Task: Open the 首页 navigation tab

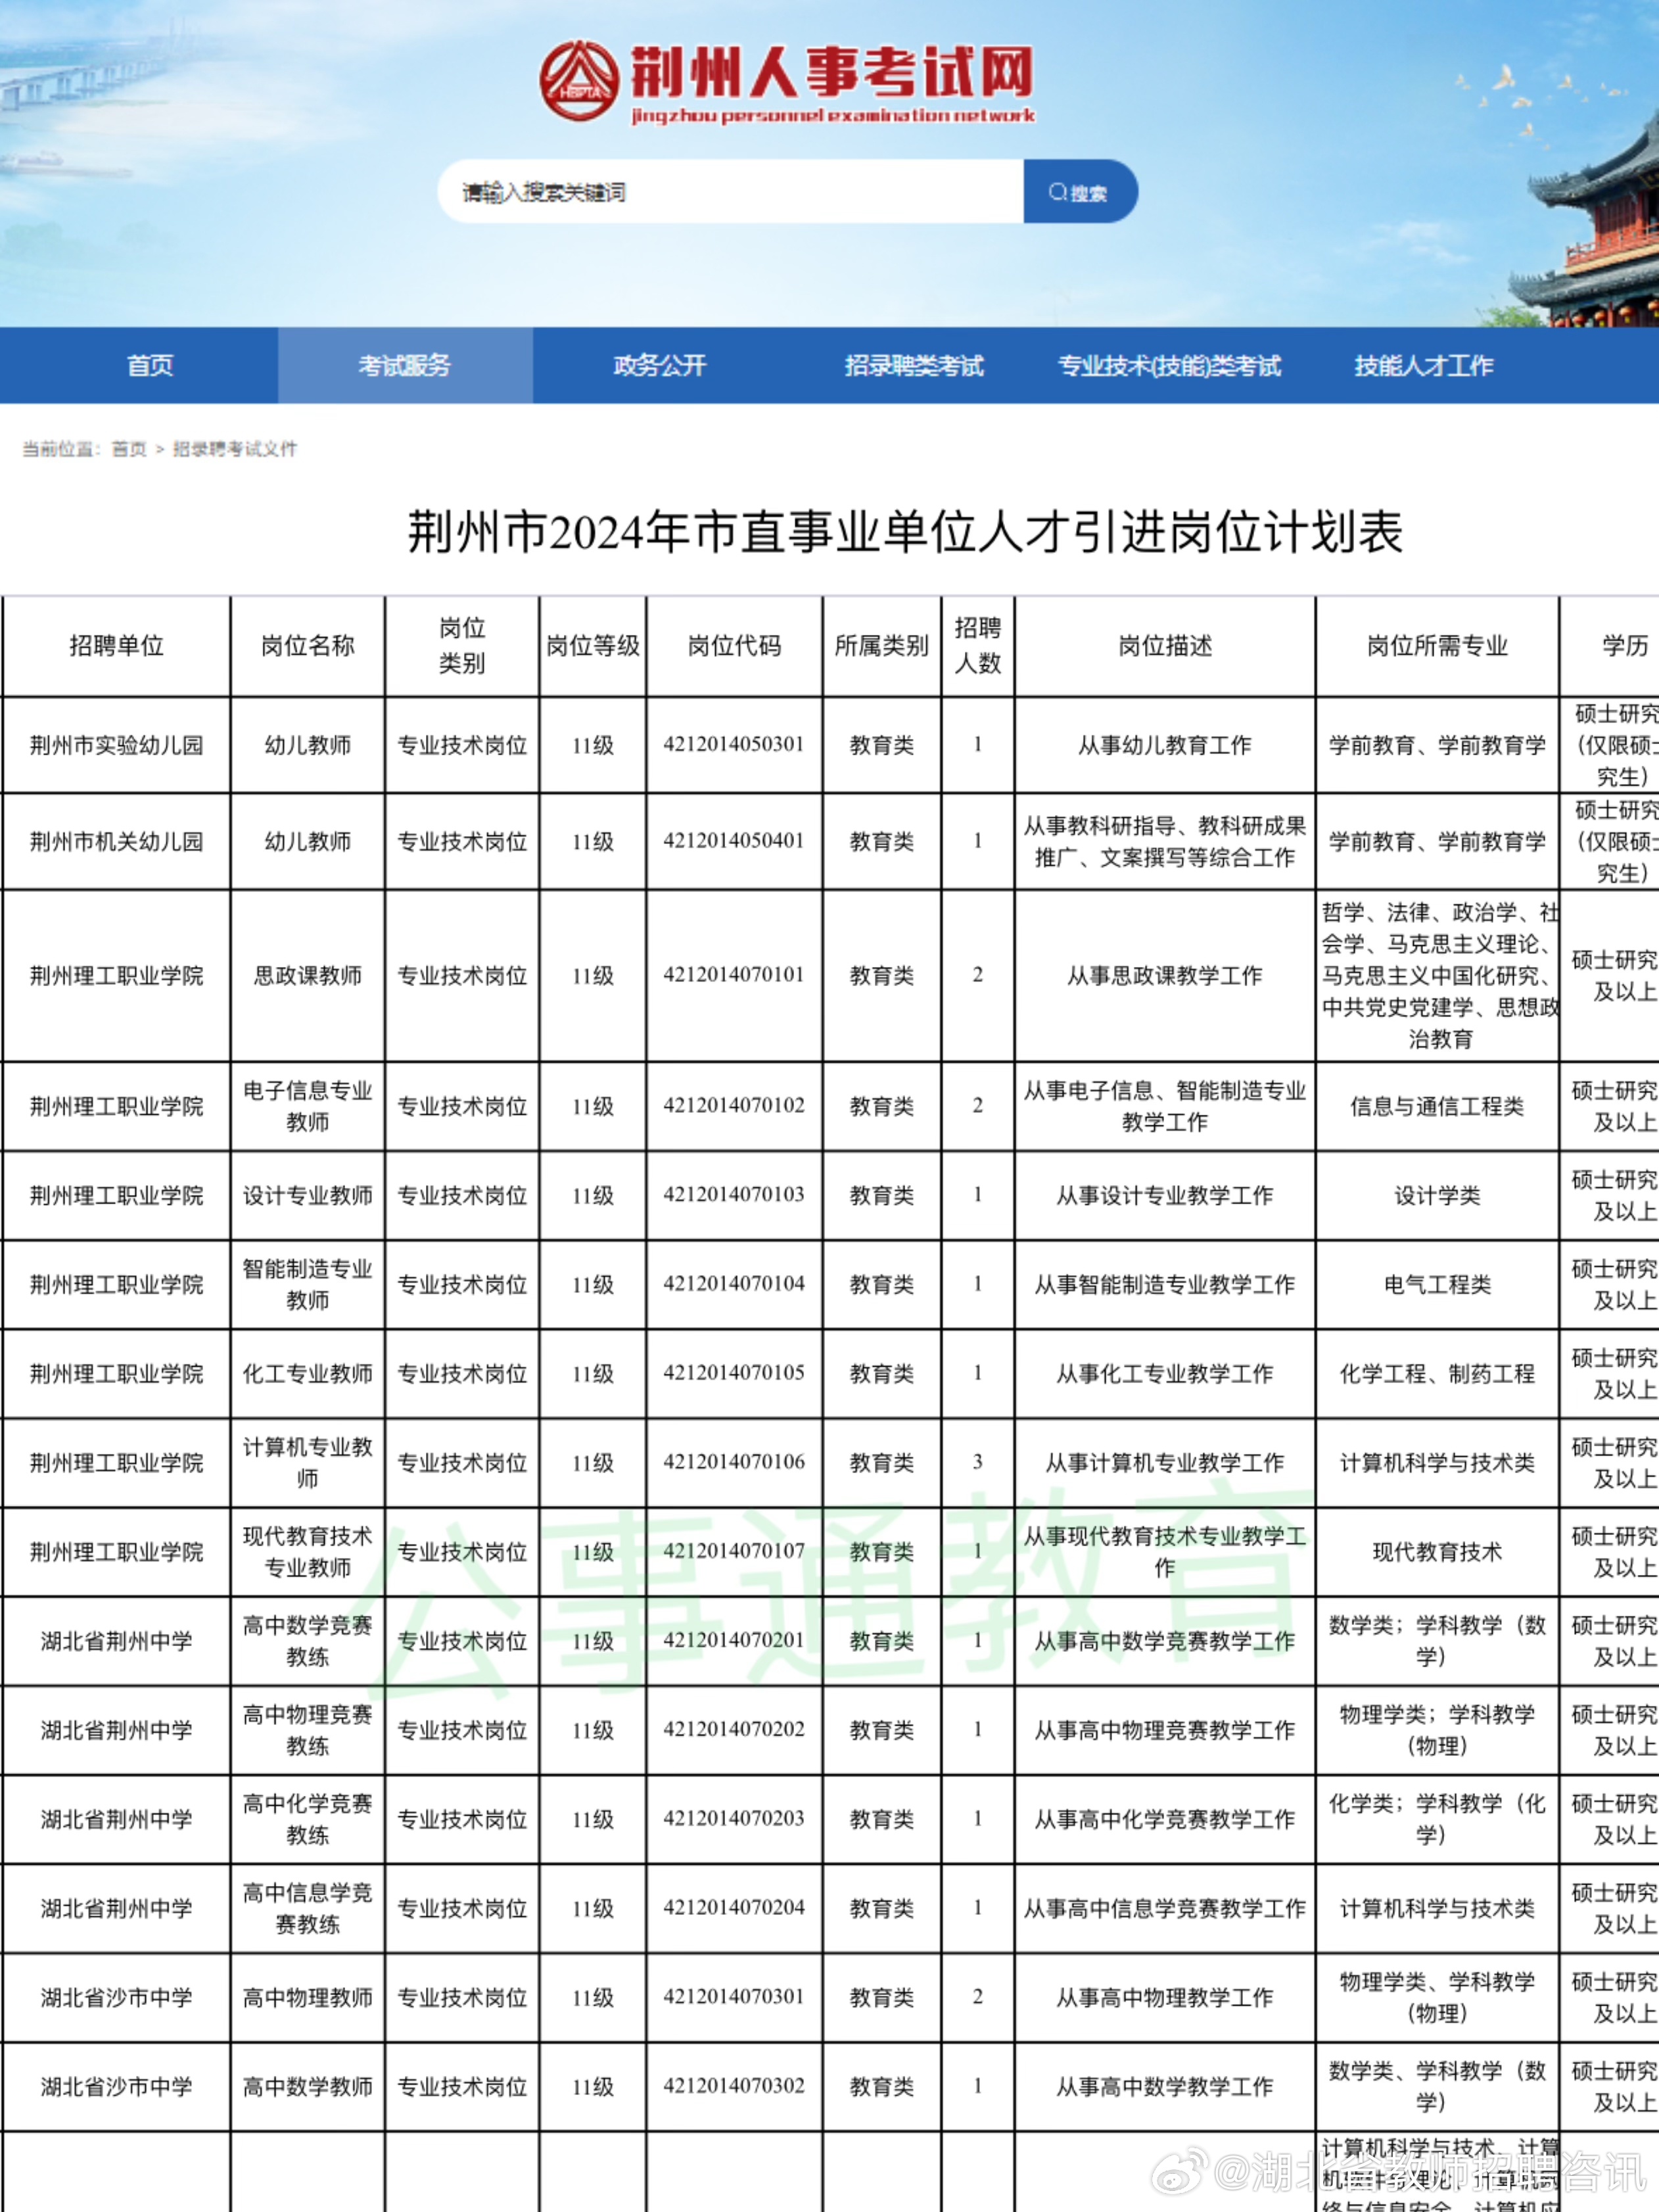Action: [x=150, y=366]
